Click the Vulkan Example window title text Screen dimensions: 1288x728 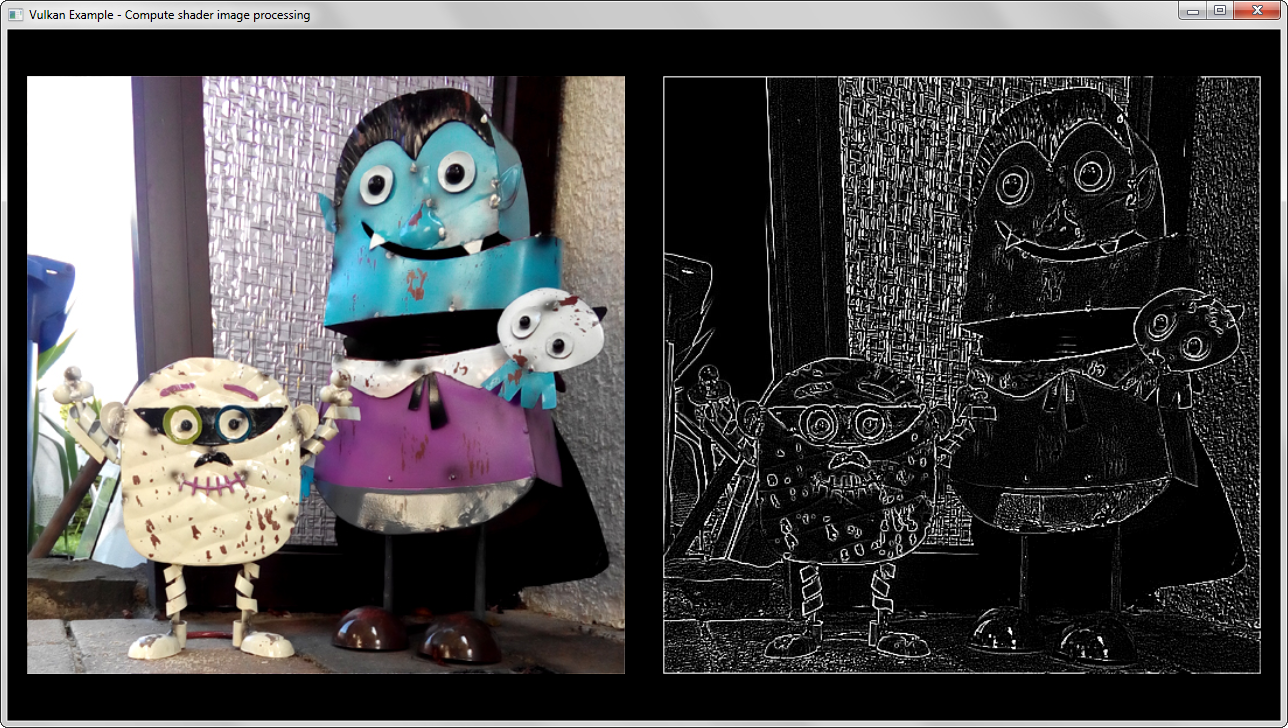pyautogui.click(x=169, y=15)
